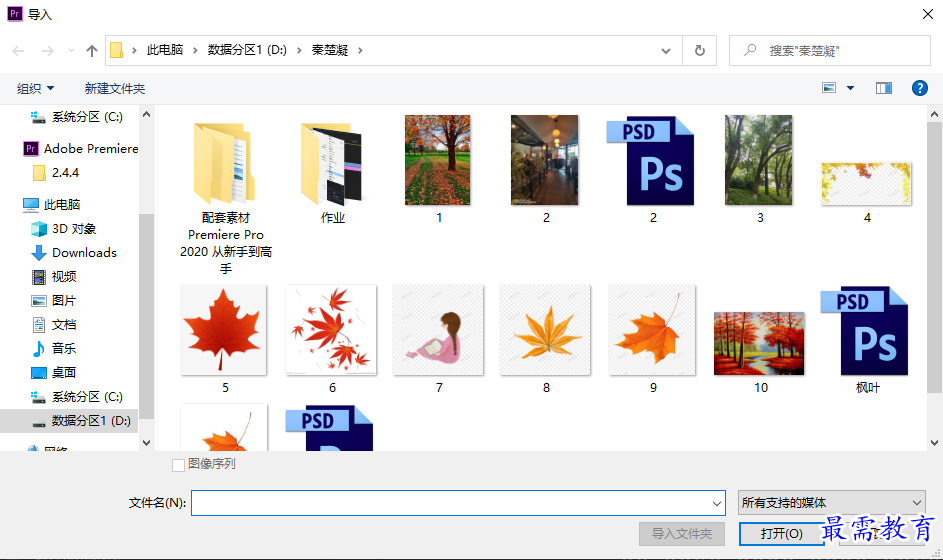The image size is (943, 560).
Task: Select 此电脑 in the navigation tree
Action: click(x=52, y=205)
